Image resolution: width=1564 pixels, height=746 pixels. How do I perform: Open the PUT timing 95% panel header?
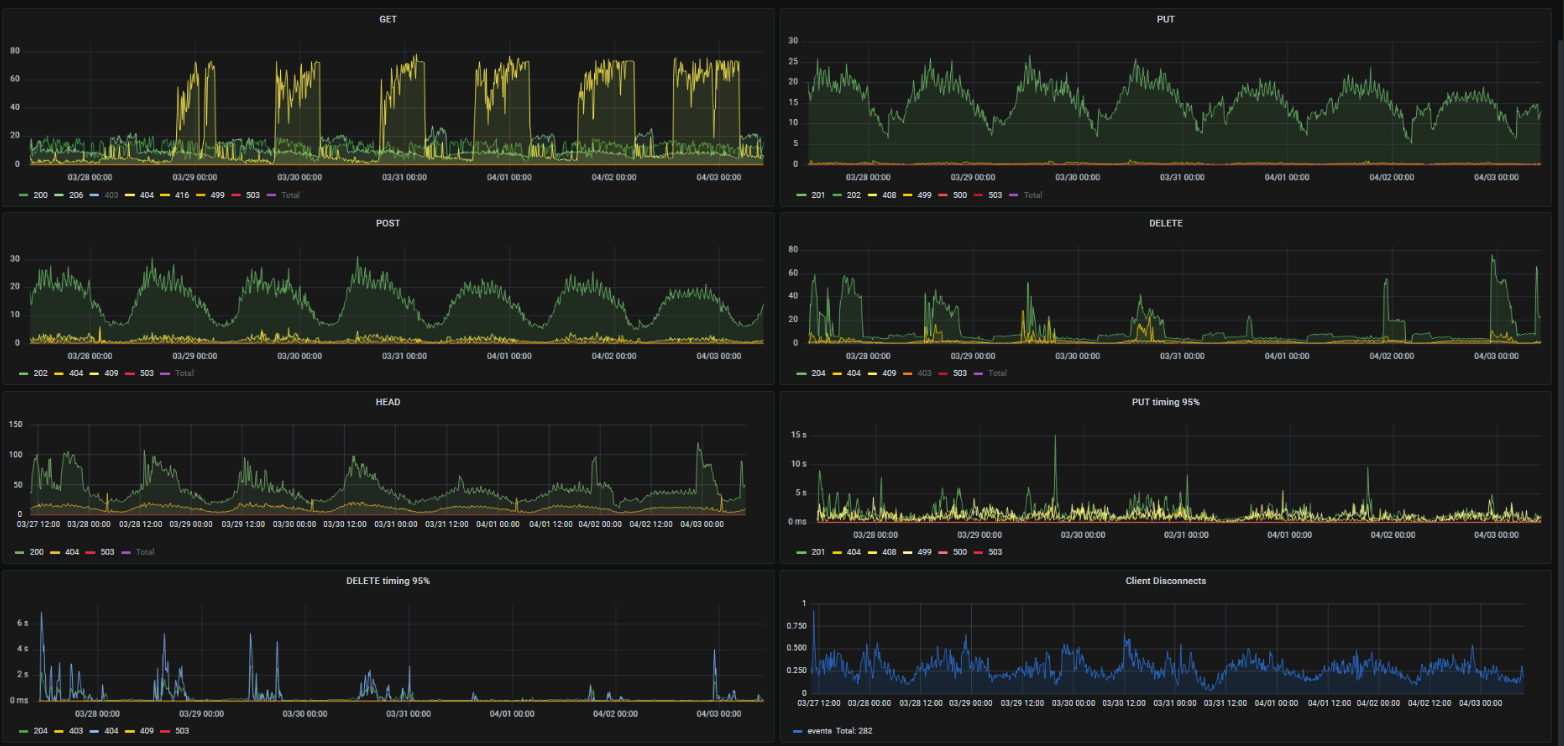(1165, 402)
